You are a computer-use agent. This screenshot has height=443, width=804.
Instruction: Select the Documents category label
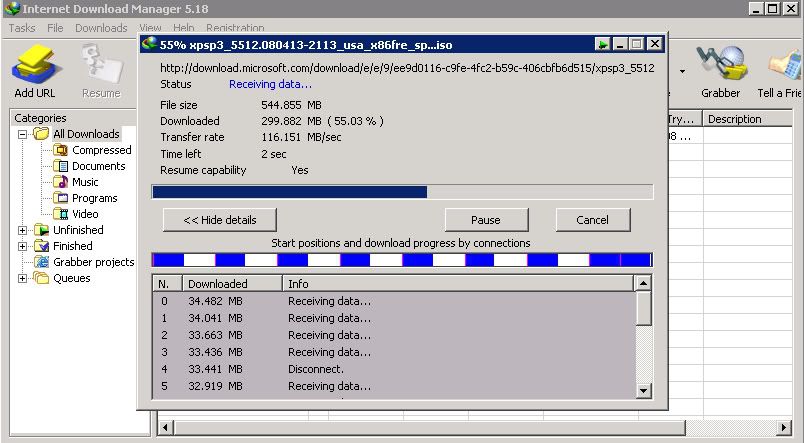click(x=98, y=166)
